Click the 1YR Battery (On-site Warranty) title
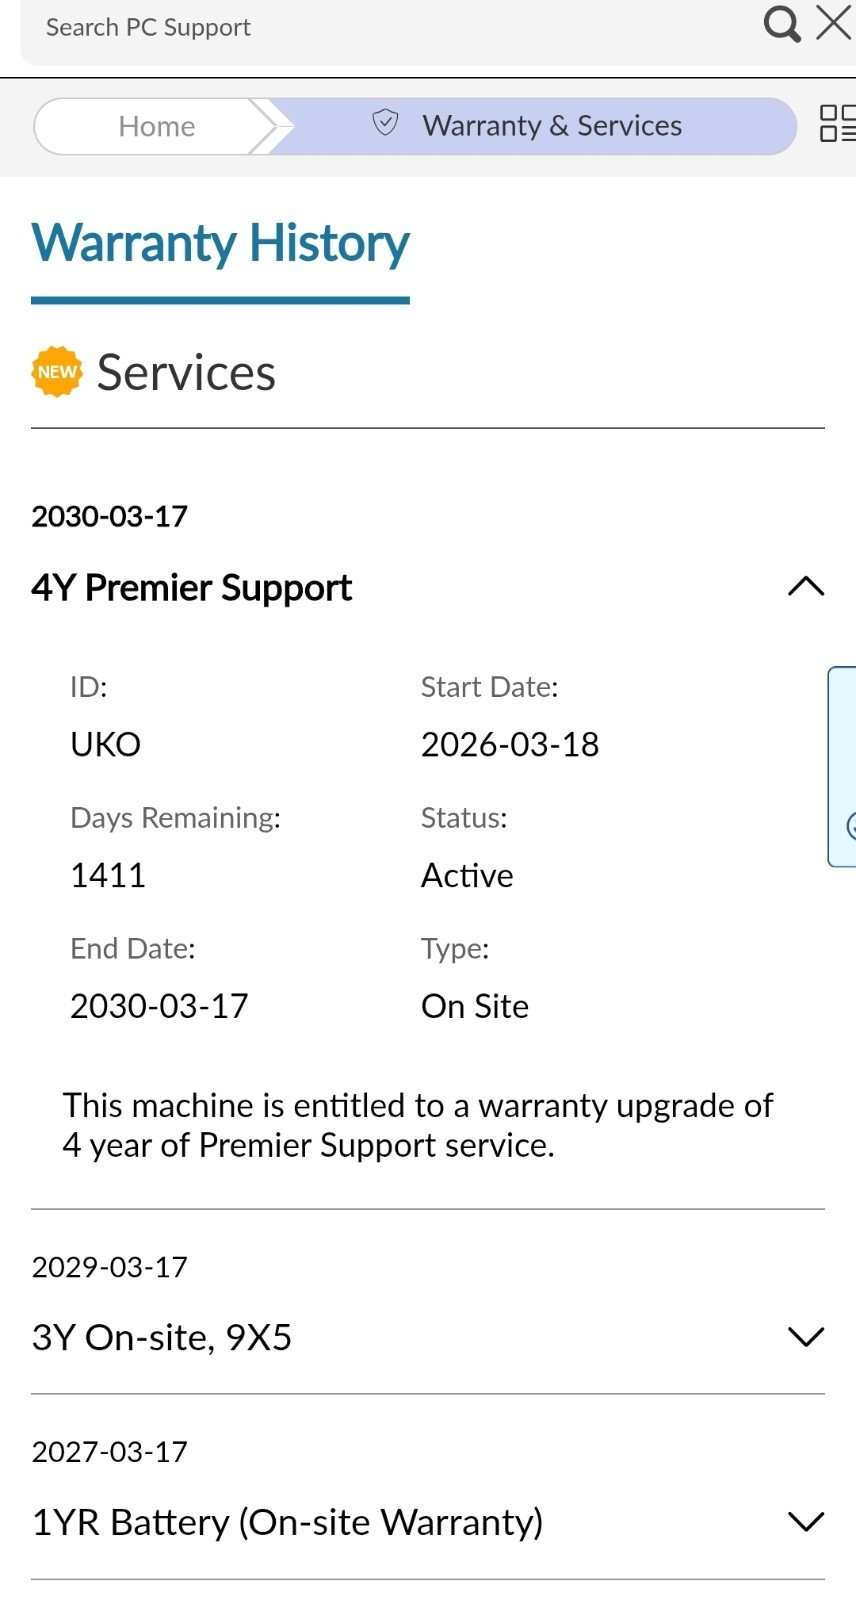This screenshot has height=1600, width=856. tap(287, 1522)
